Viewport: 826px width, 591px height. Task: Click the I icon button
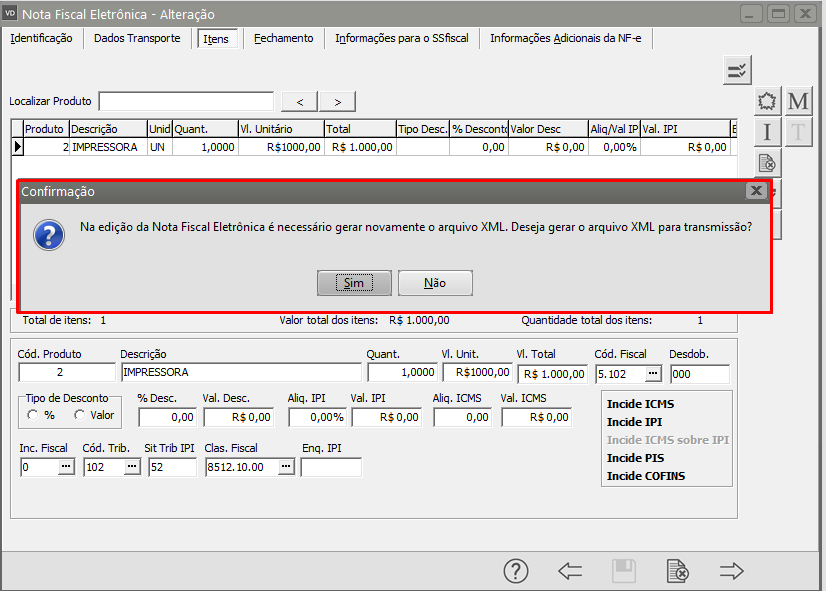[767, 131]
